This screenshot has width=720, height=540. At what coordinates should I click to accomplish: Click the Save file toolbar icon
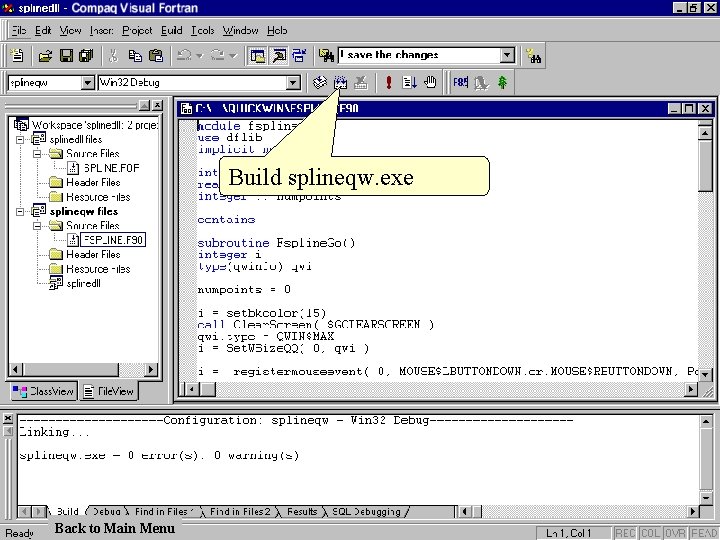pyautogui.click(x=66, y=56)
